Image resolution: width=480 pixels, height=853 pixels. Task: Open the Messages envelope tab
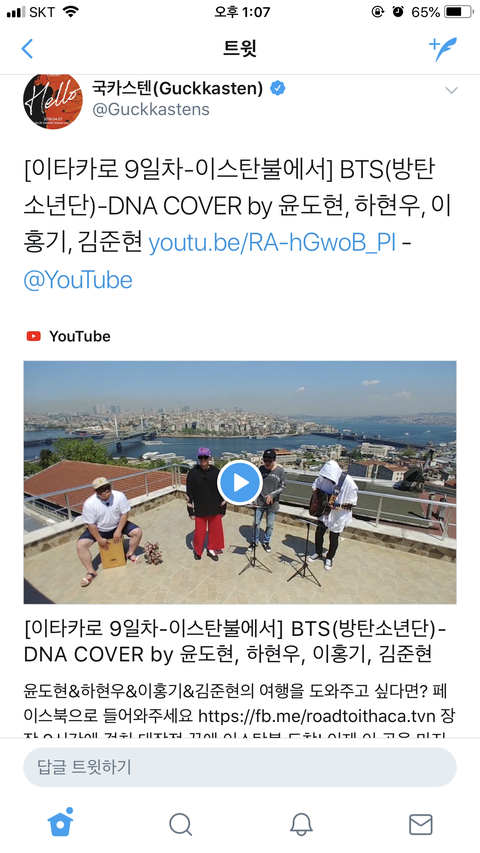[x=421, y=825]
